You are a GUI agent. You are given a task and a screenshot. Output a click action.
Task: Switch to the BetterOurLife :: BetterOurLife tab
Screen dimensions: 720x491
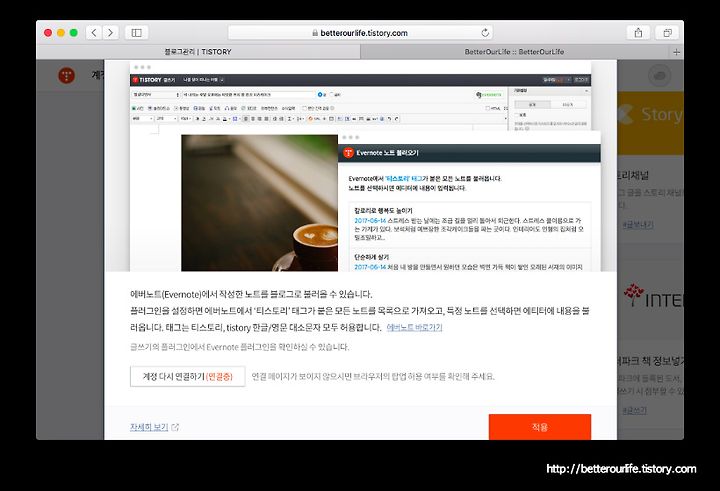[x=514, y=52]
